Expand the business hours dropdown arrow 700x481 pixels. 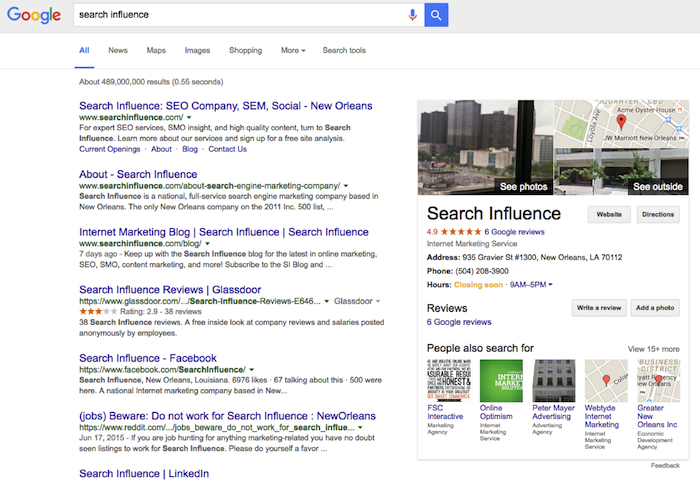(550, 285)
